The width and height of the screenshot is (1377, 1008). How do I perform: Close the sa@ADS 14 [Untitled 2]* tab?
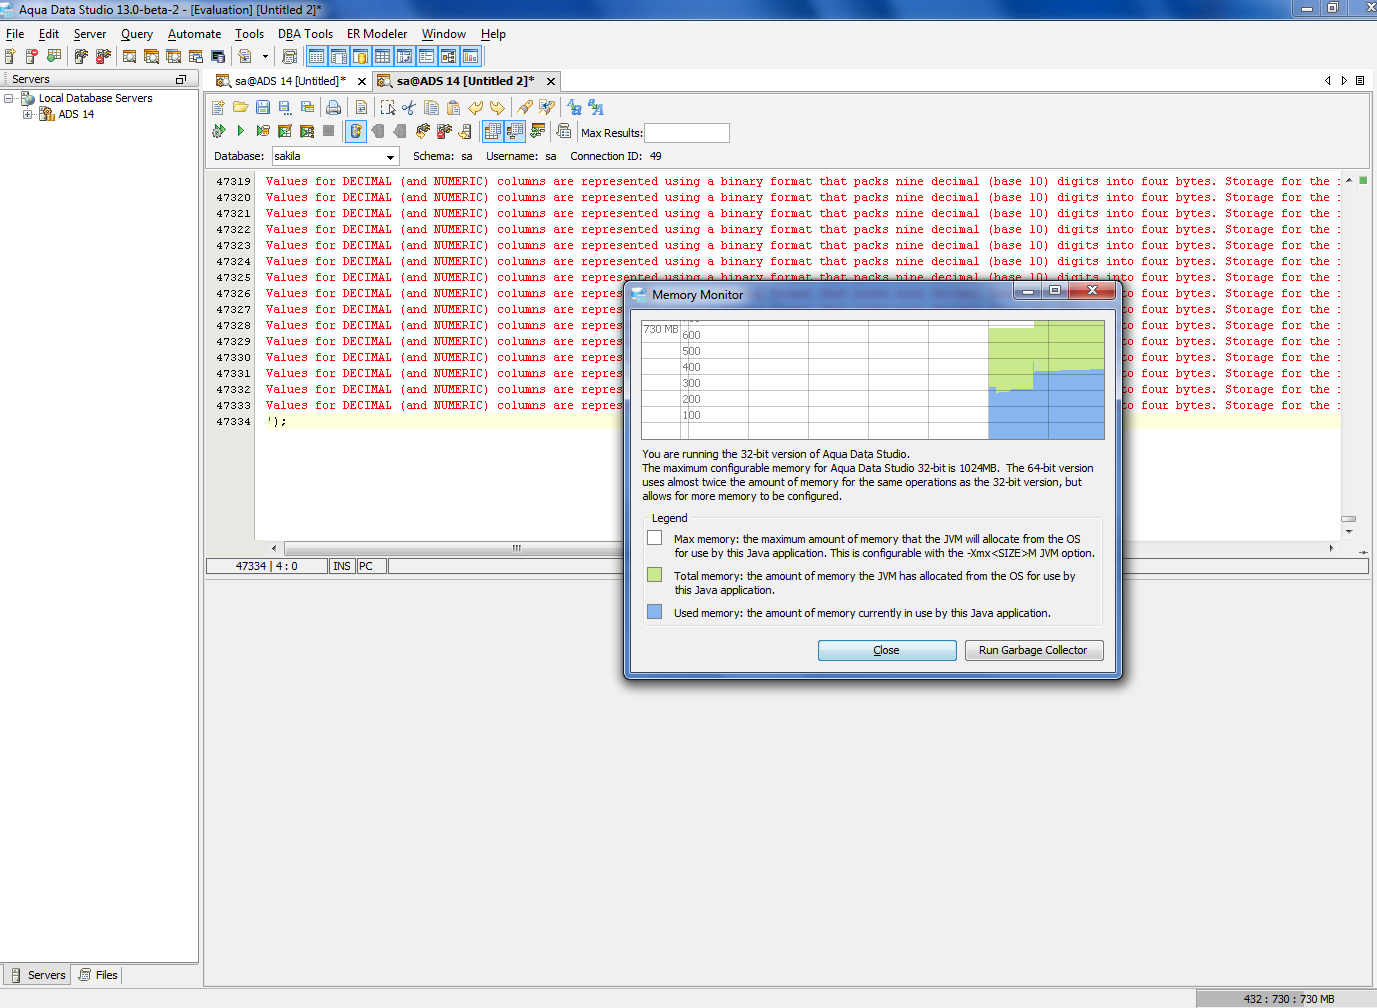pyautogui.click(x=551, y=82)
